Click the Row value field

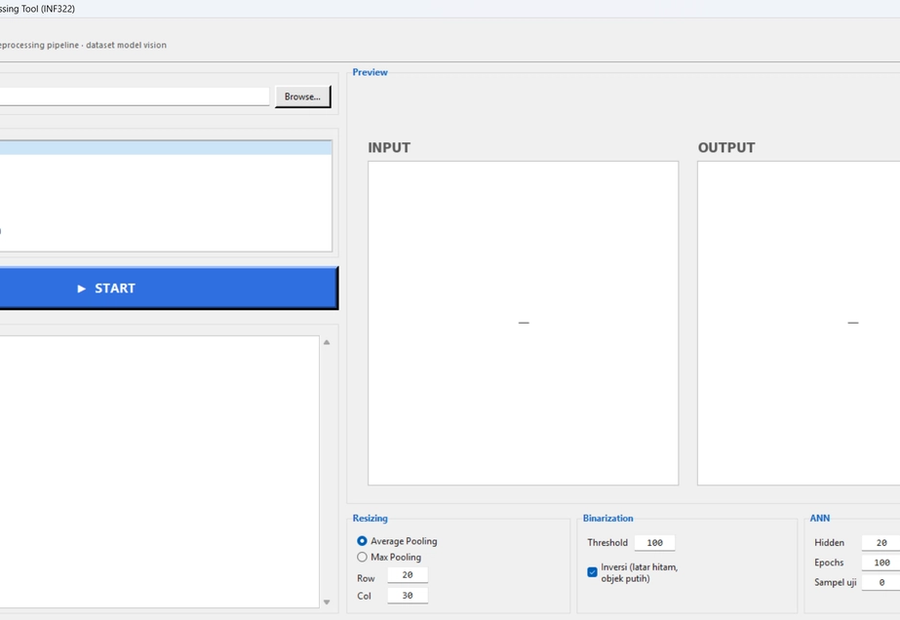(408, 575)
